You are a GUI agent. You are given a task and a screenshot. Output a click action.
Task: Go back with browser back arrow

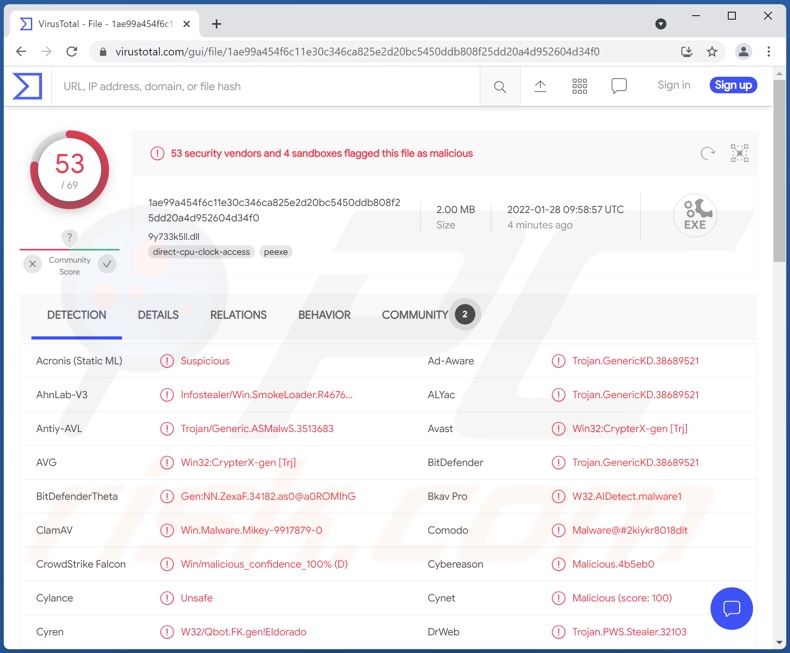21,51
